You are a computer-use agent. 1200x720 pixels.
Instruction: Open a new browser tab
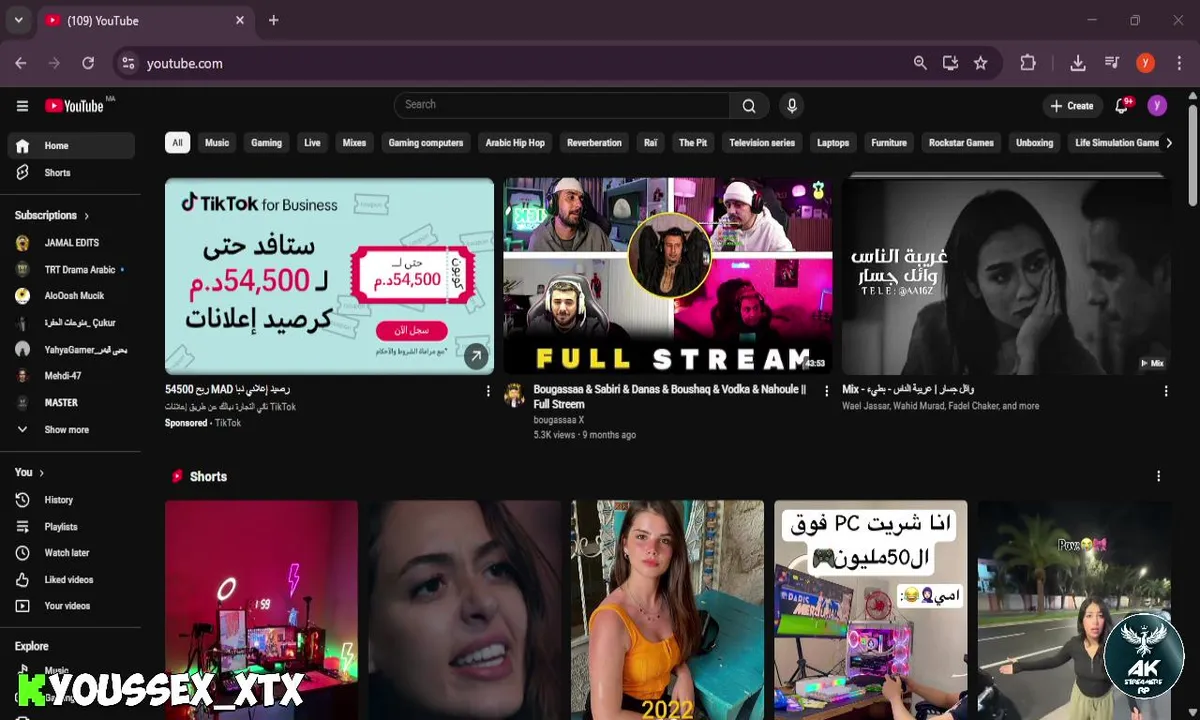274,20
